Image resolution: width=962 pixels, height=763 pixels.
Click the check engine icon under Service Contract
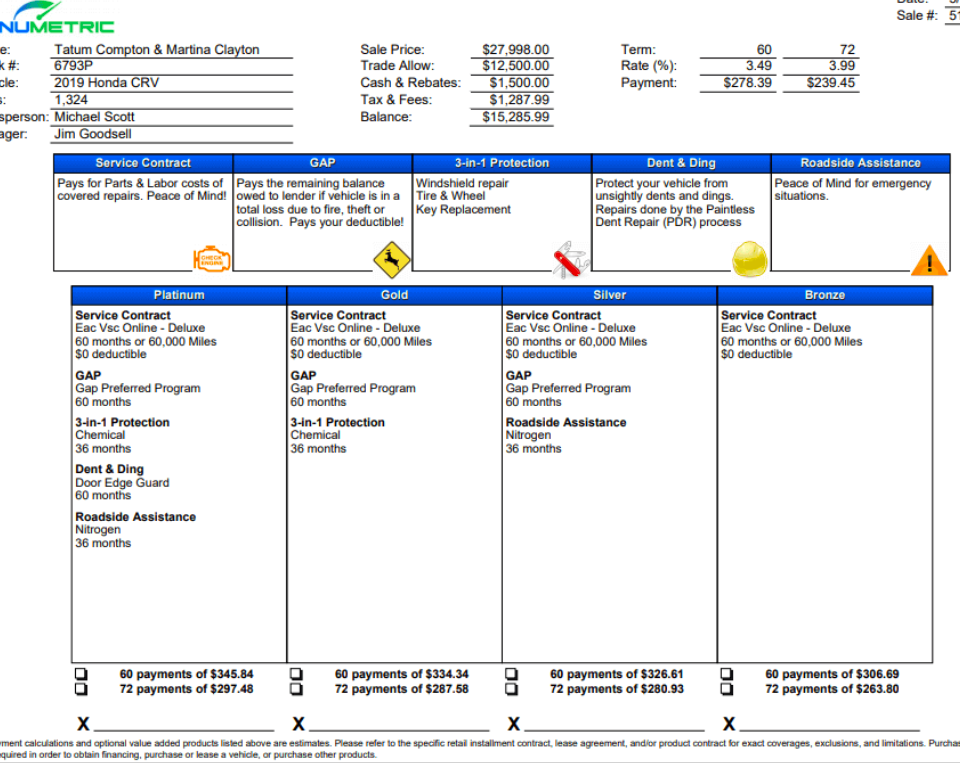click(212, 259)
